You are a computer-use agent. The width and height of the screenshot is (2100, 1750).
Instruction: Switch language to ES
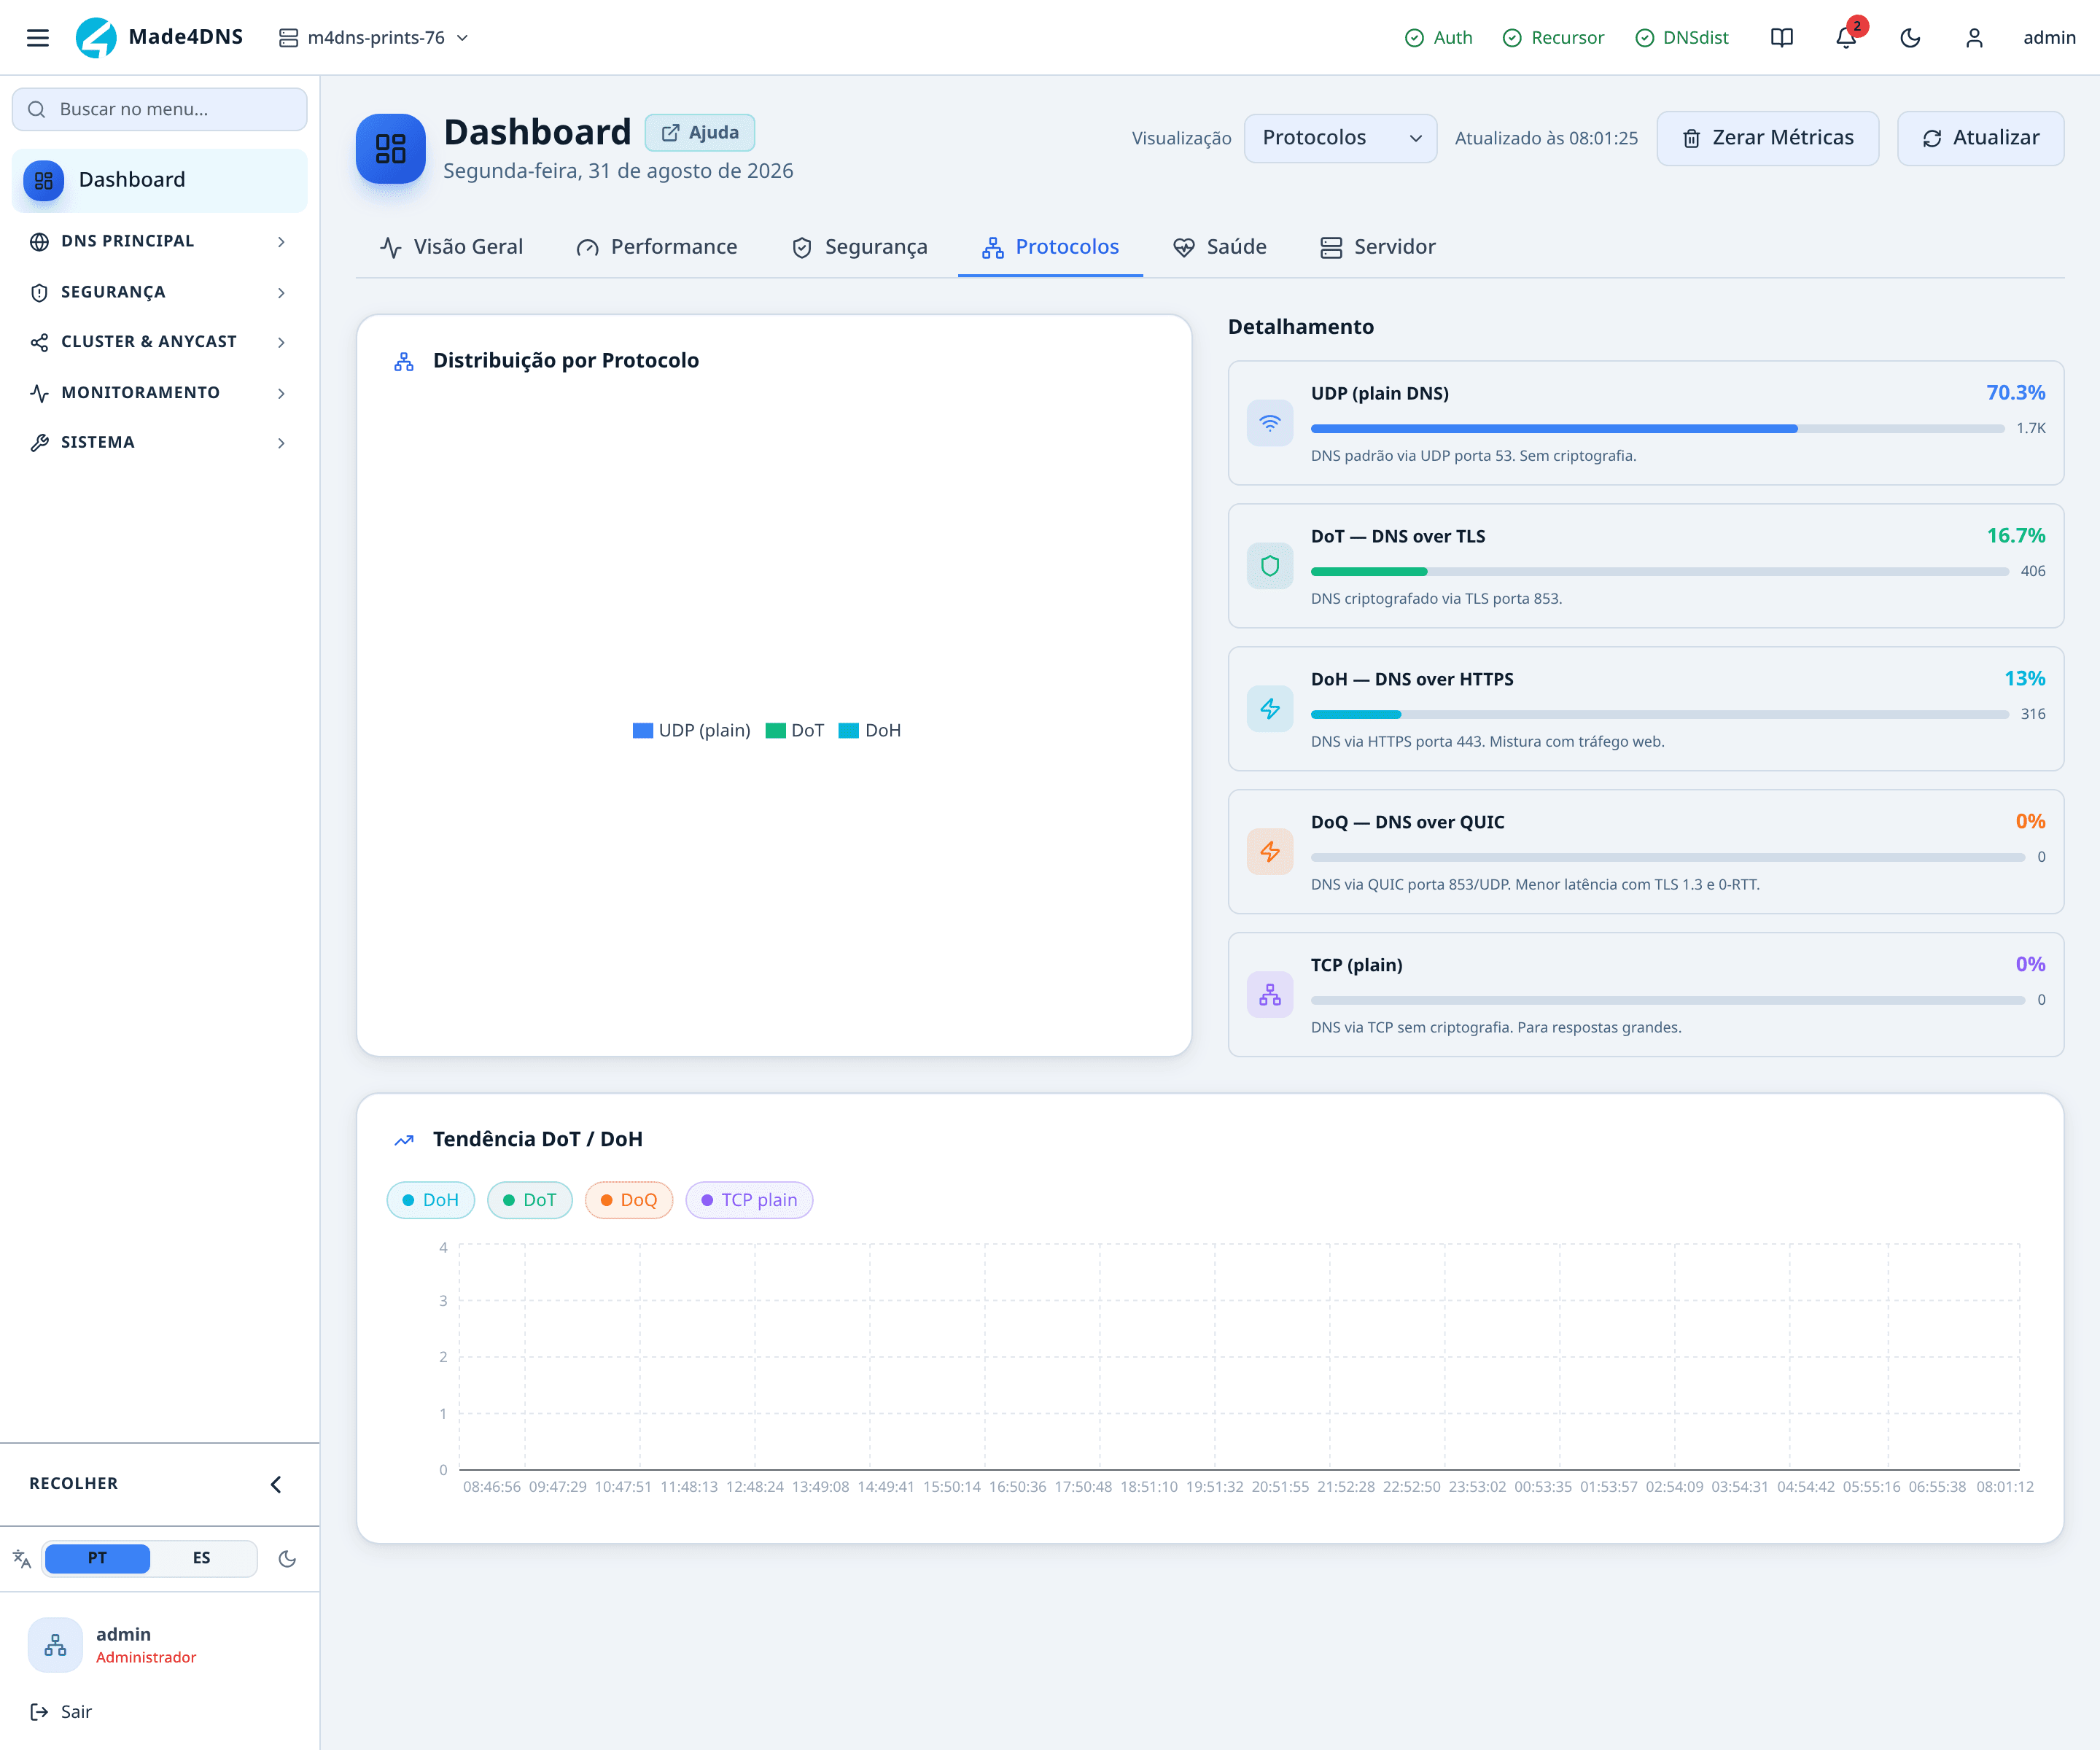(201, 1558)
